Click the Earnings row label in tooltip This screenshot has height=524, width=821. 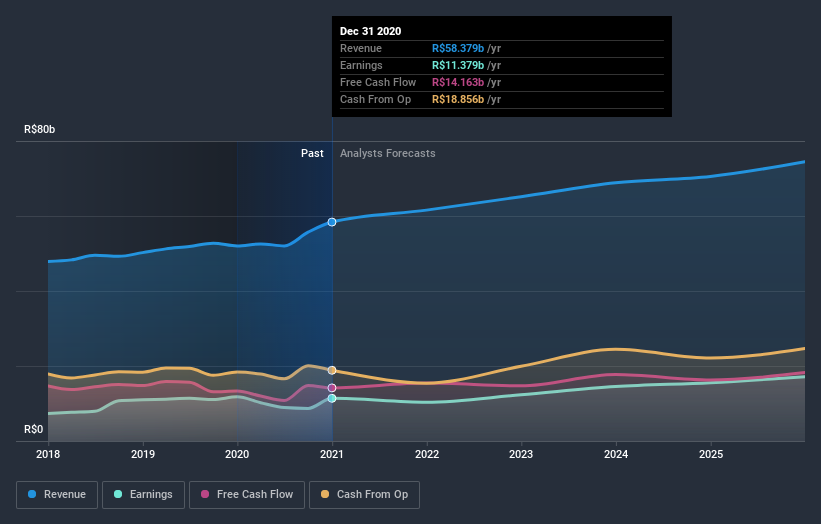coord(361,65)
